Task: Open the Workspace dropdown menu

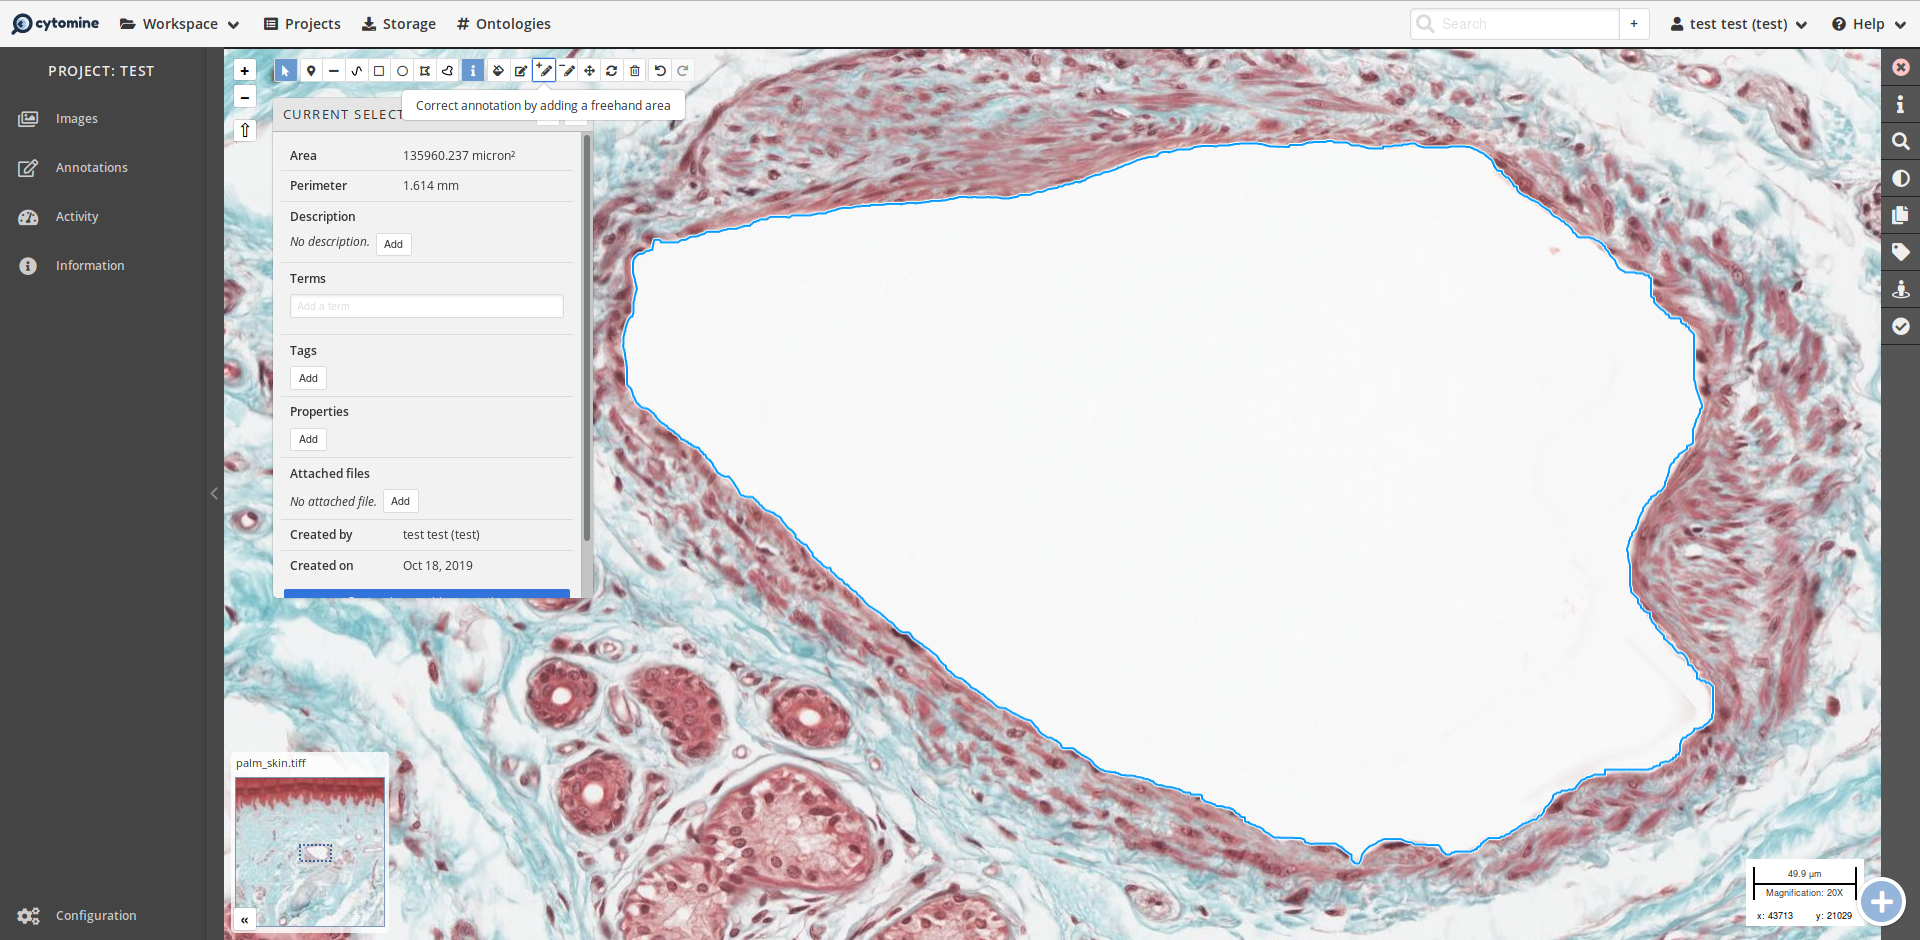Action: pyautogui.click(x=180, y=24)
